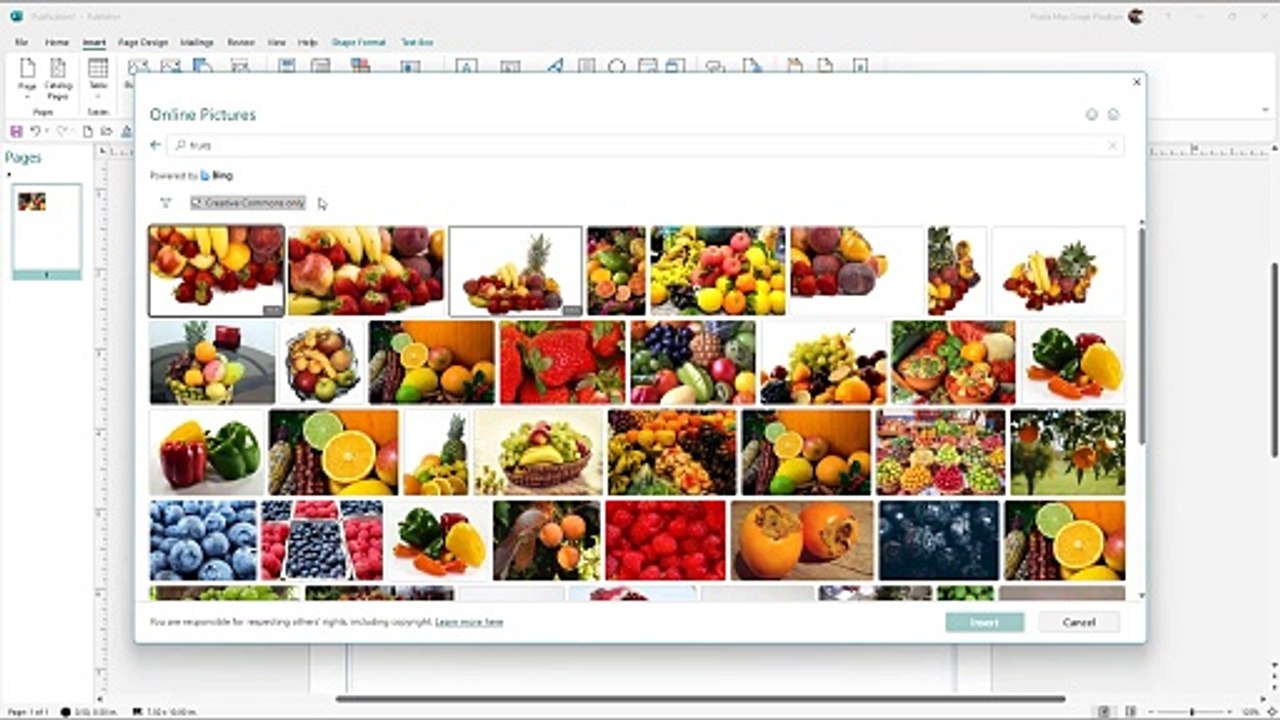Switch to the Text Box tab

click(417, 43)
